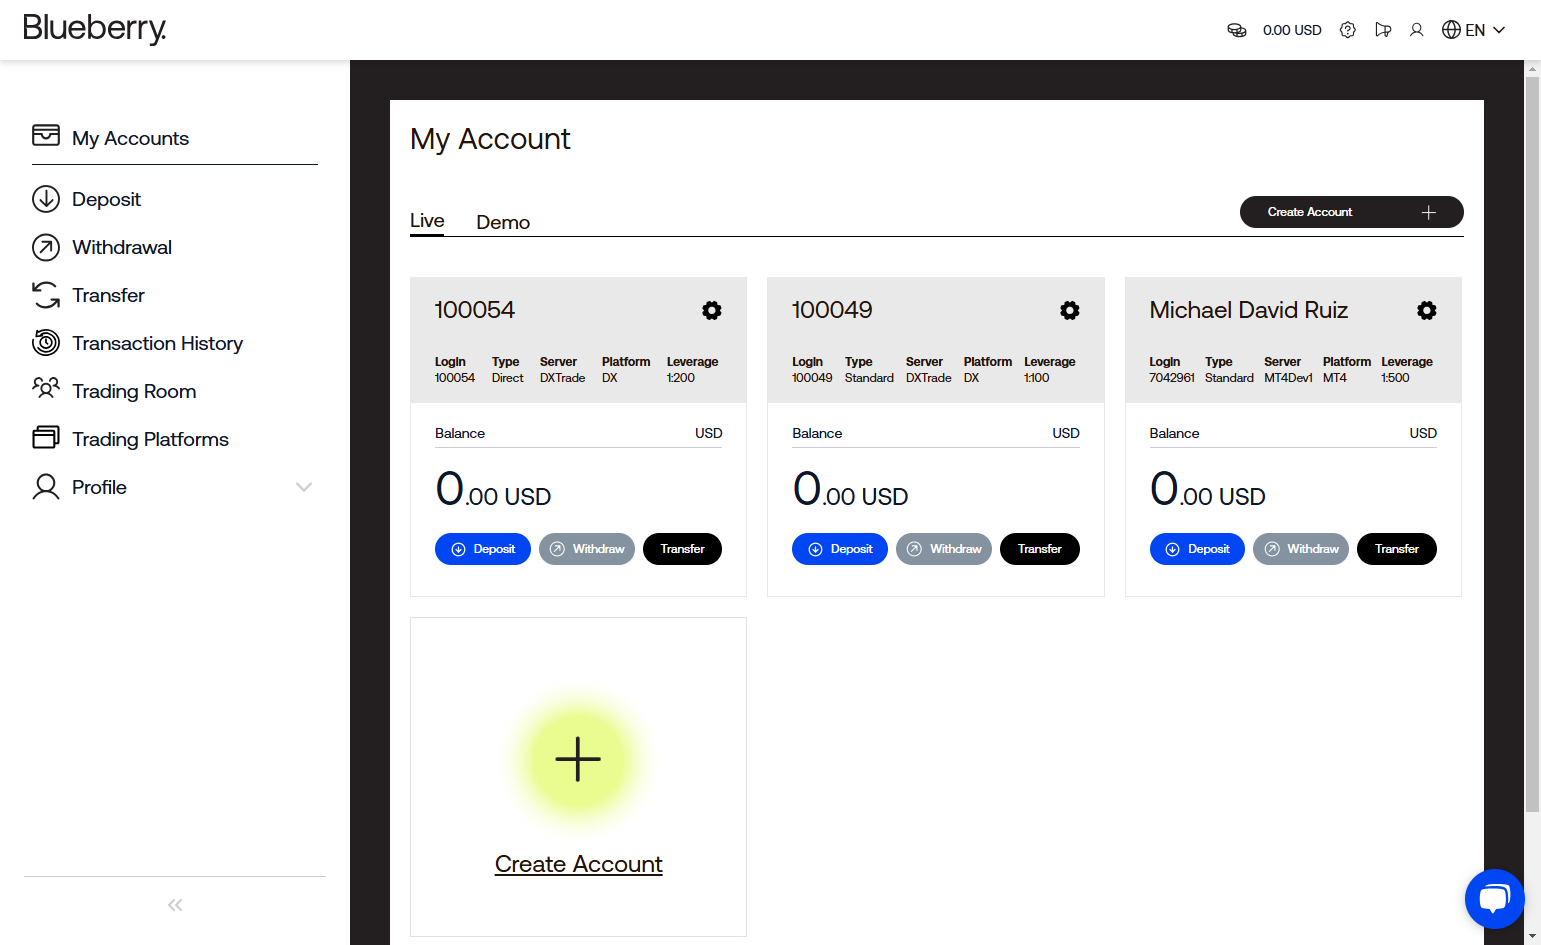
Task: Click the Create Account underlined link
Action: point(578,864)
